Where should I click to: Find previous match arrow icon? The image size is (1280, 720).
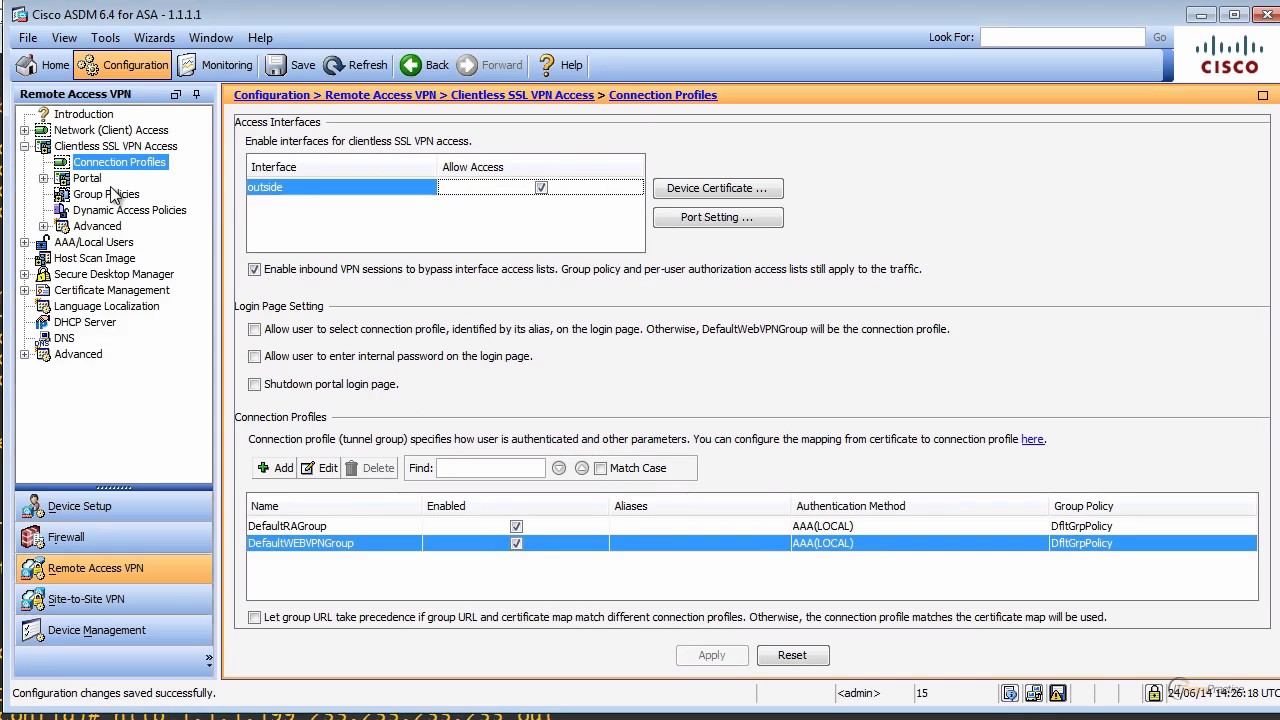click(x=582, y=468)
